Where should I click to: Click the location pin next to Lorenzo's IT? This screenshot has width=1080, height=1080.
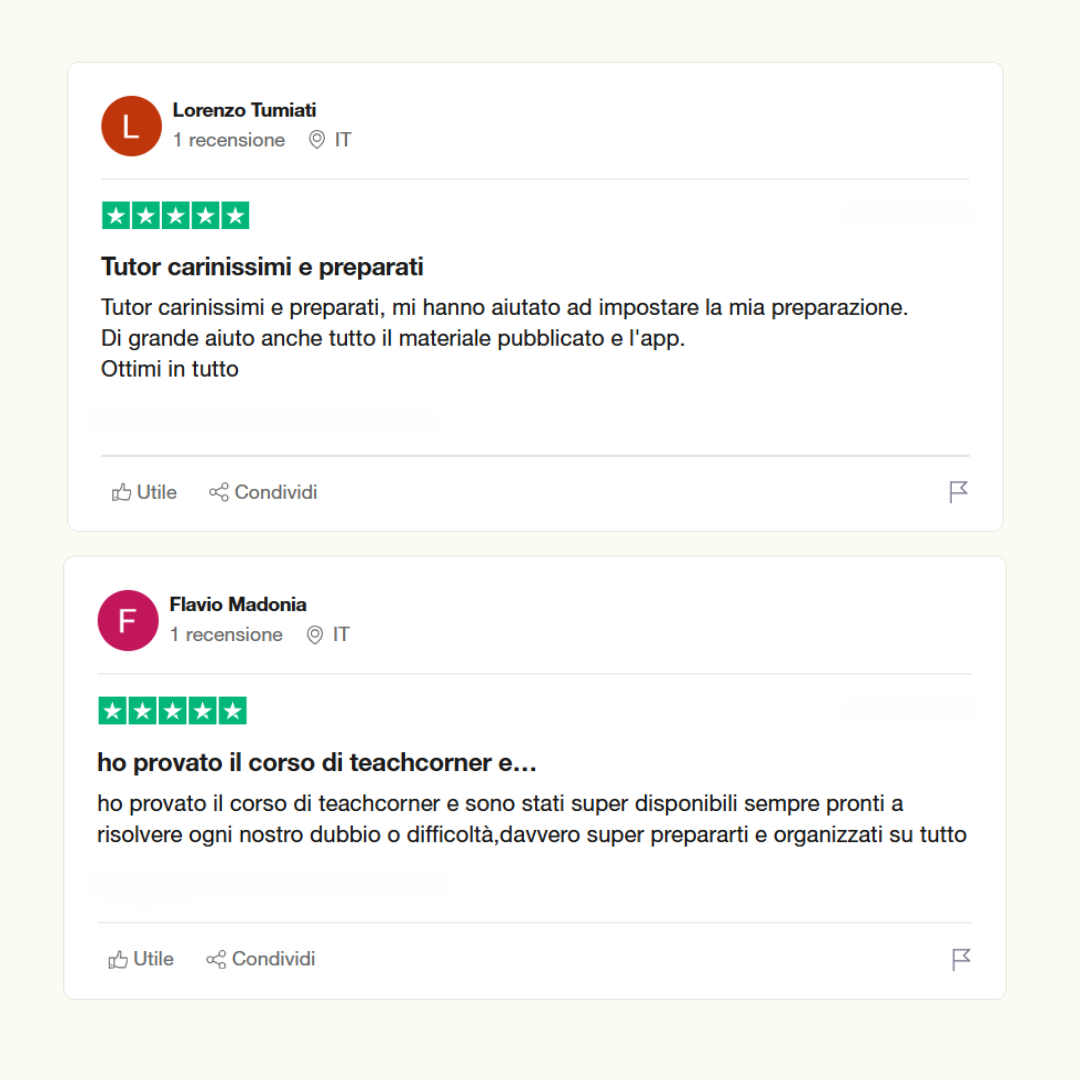click(317, 140)
